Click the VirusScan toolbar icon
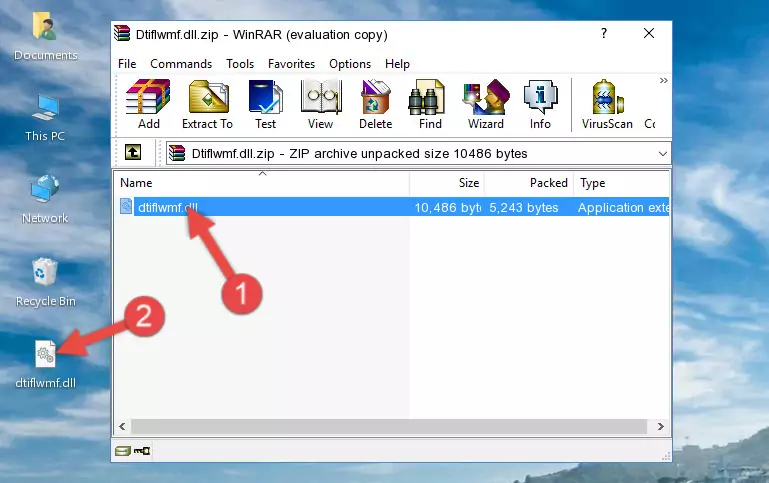769x483 pixels. (x=607, y=104)
